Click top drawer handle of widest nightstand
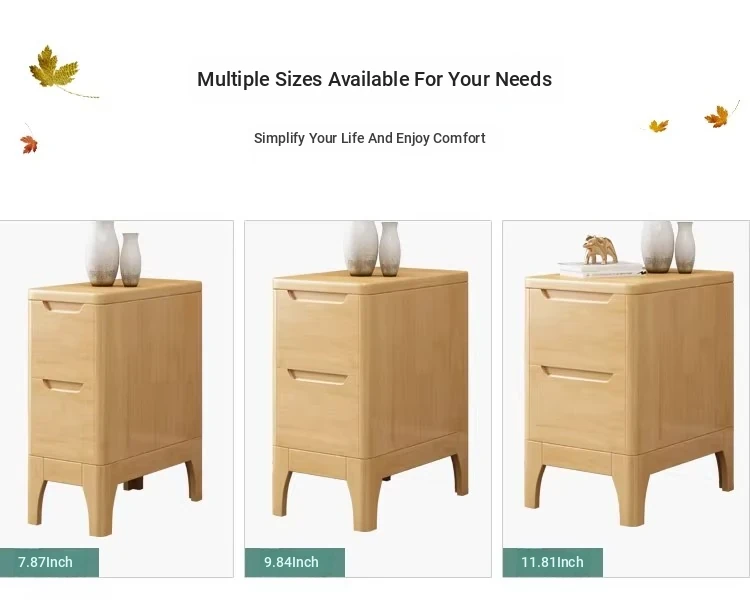This screenshot has width=750, height=600. tap(577, 296)
